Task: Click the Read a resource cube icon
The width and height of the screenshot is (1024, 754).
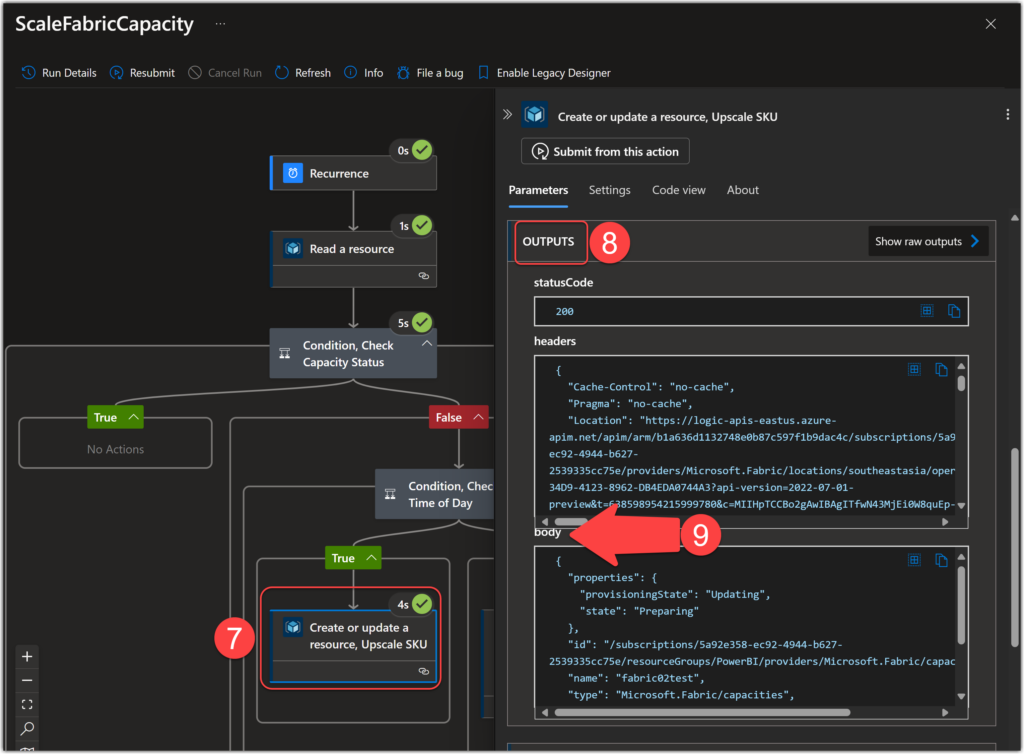Action: click(x=293, y=249)
